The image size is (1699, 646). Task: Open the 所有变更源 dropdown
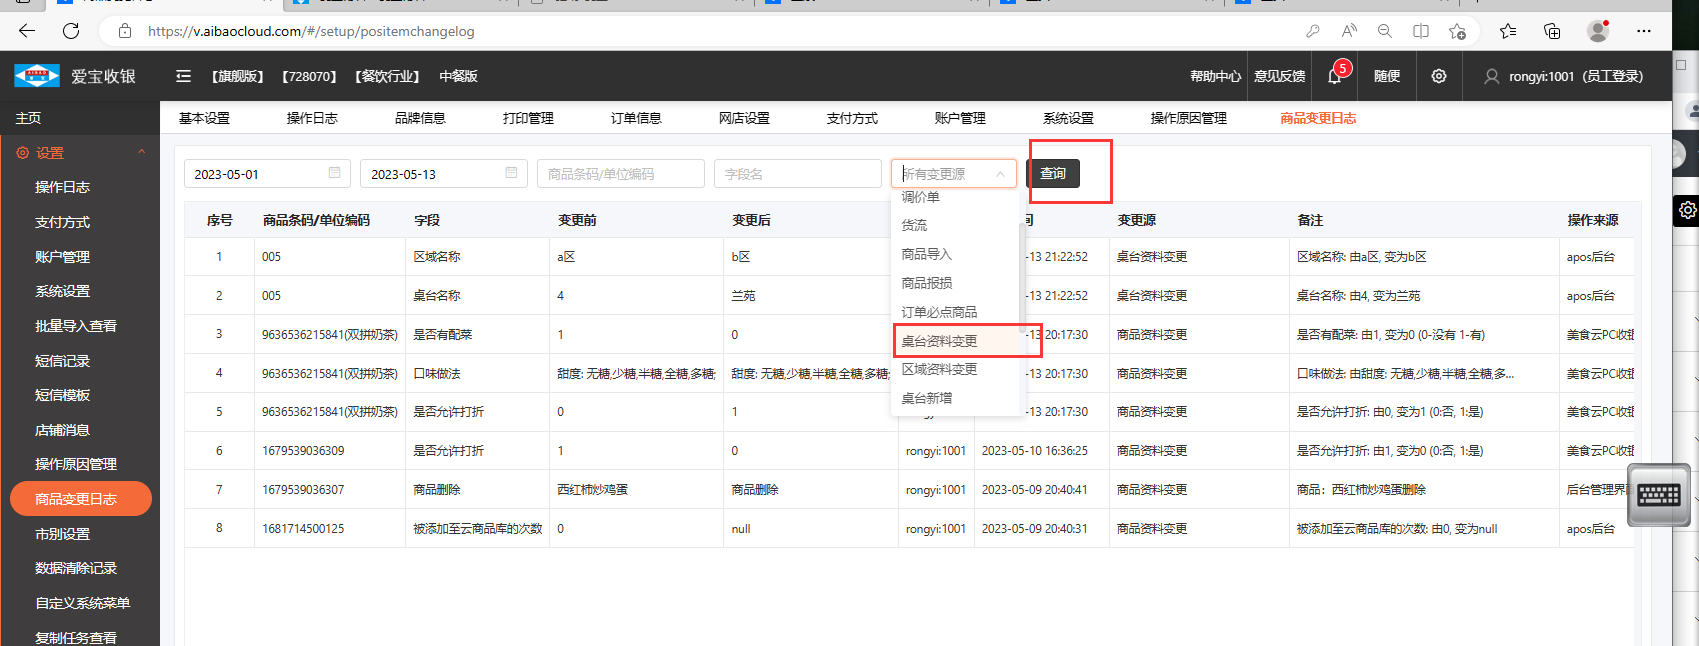pos(952,174)
